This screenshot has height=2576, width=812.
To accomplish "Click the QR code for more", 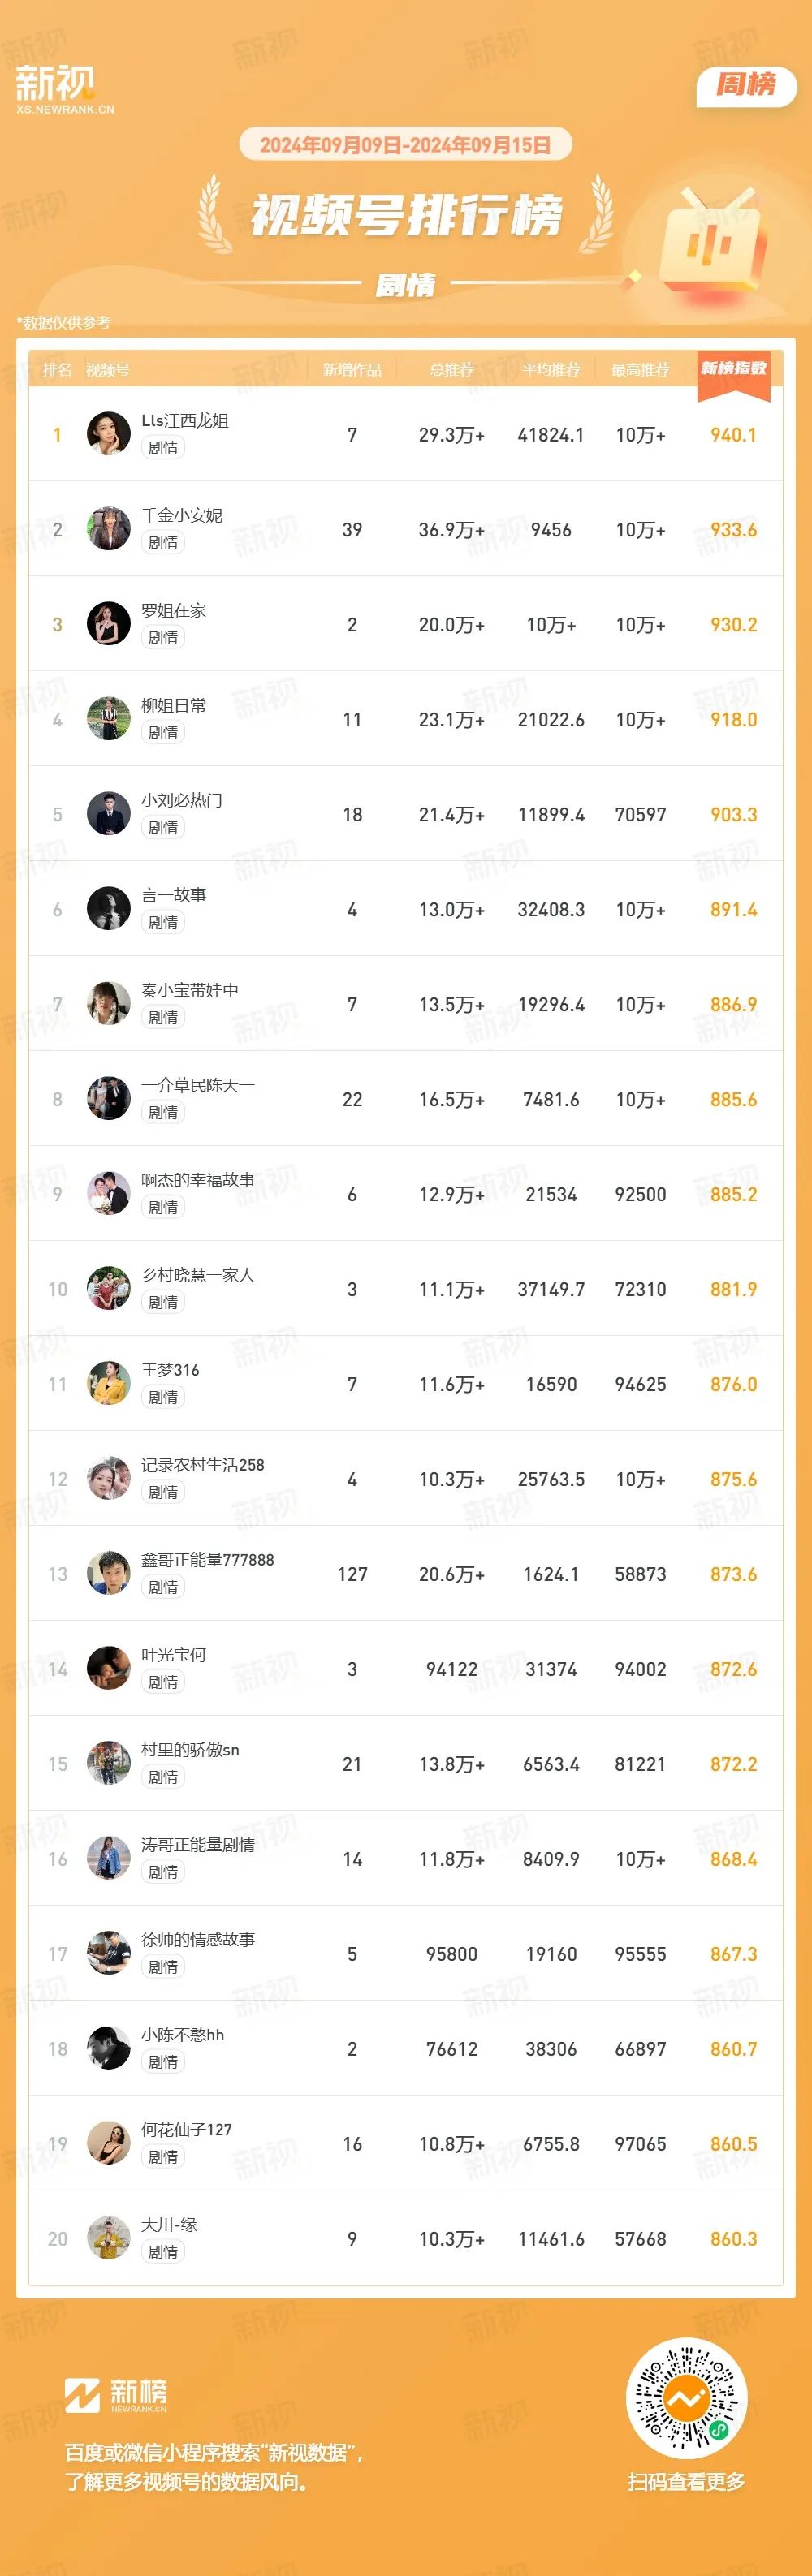I will (x=686, y=2398).
